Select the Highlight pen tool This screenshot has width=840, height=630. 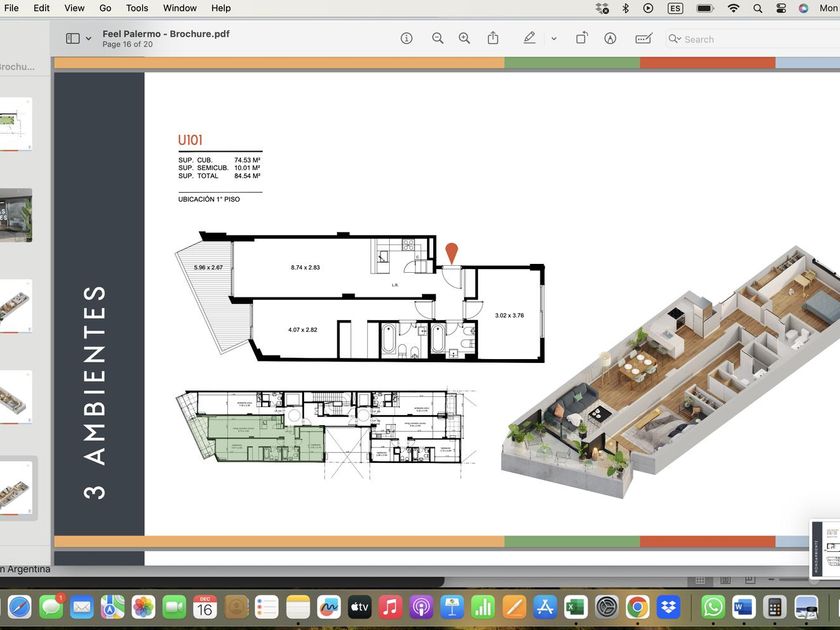(529, 38)
